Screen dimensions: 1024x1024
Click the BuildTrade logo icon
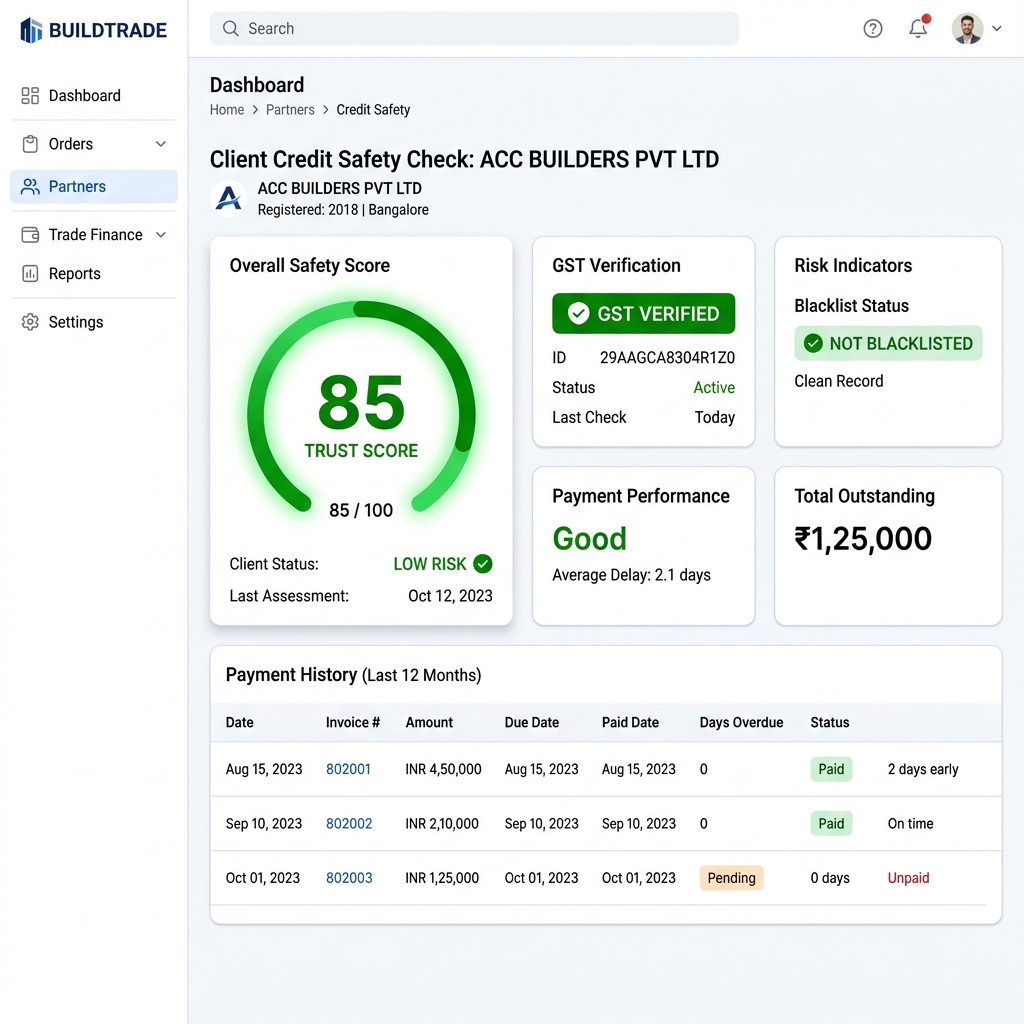31,30
